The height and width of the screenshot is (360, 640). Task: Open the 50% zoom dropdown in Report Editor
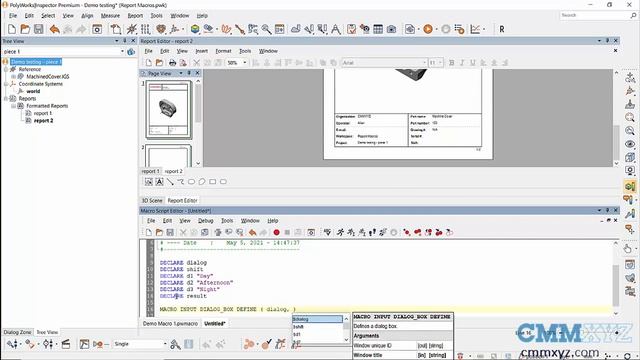(x=244, y=63)
